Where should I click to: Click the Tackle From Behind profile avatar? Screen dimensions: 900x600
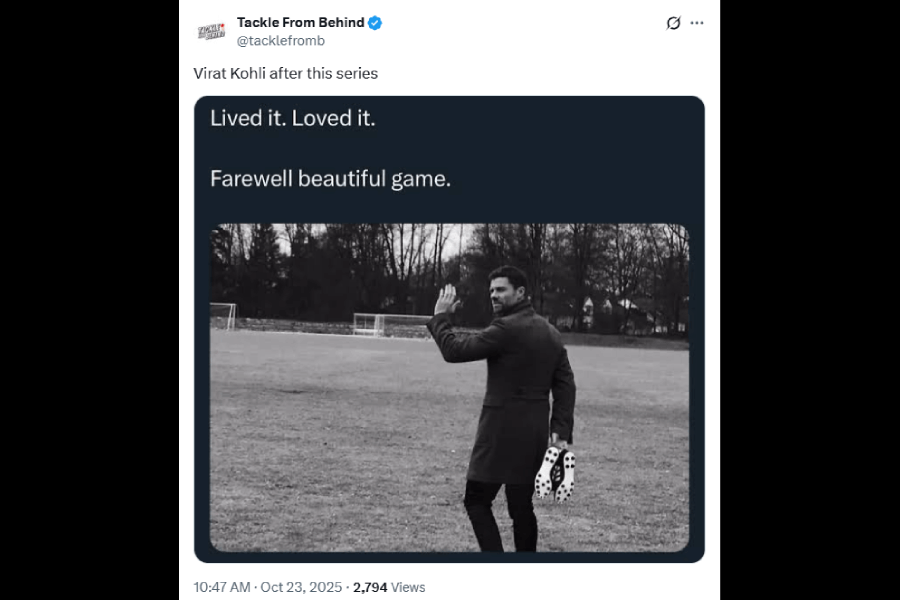(211, 31)
